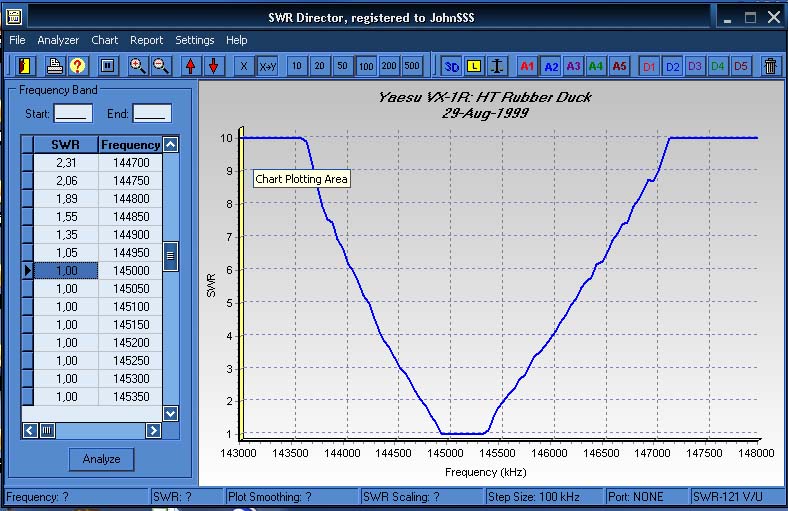Open the File menu
Viewport: 788px width, 511px height.
[17, 40]
